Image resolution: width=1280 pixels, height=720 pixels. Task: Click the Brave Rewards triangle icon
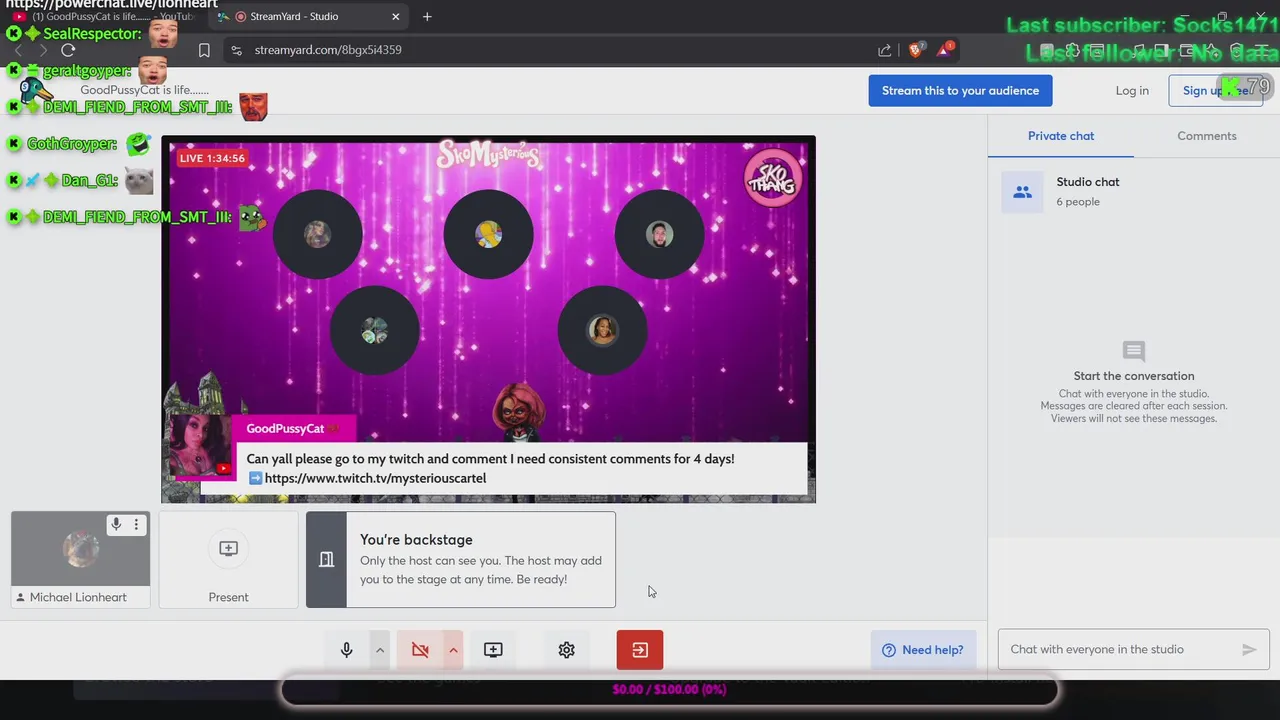(943, 50)
